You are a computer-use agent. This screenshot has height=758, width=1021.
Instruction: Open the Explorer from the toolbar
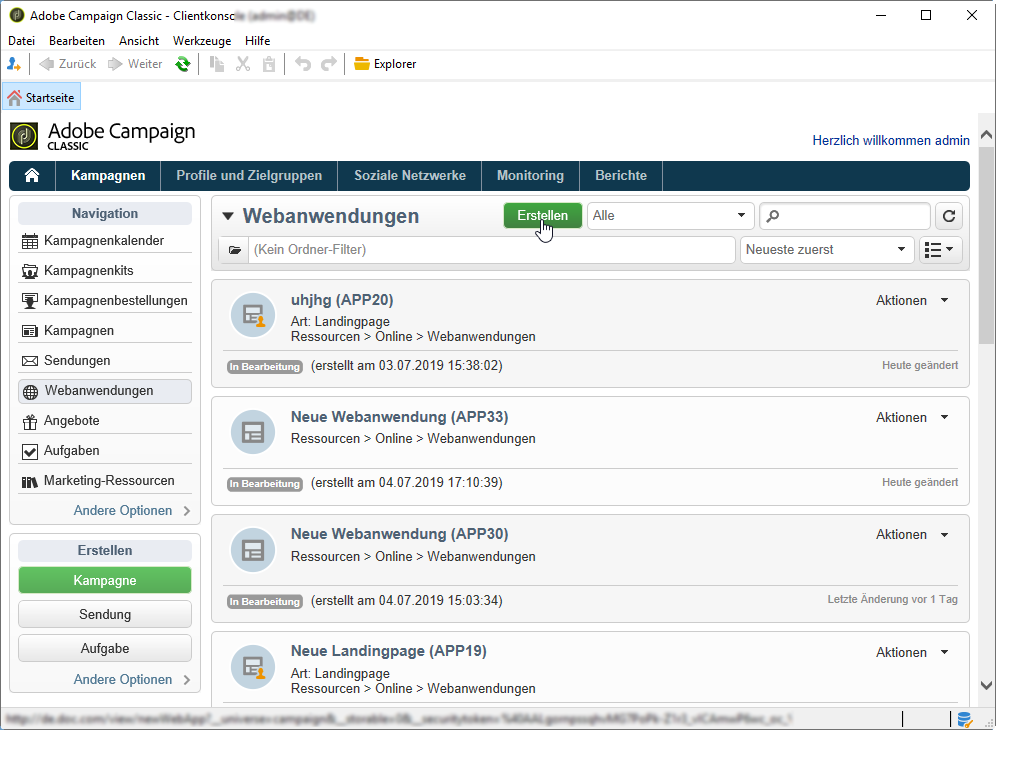tap(385, 64)
